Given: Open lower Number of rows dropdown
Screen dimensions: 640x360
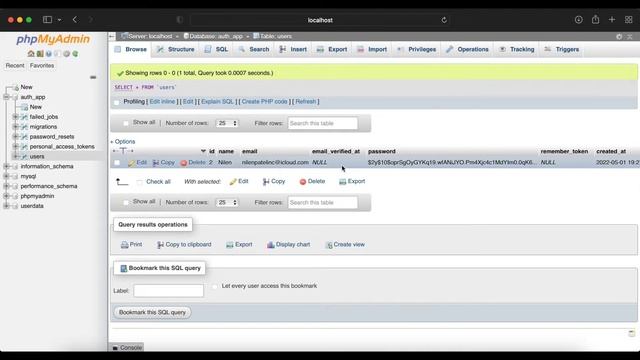Looking at the screenshot, I should click(x=227, y=202).
